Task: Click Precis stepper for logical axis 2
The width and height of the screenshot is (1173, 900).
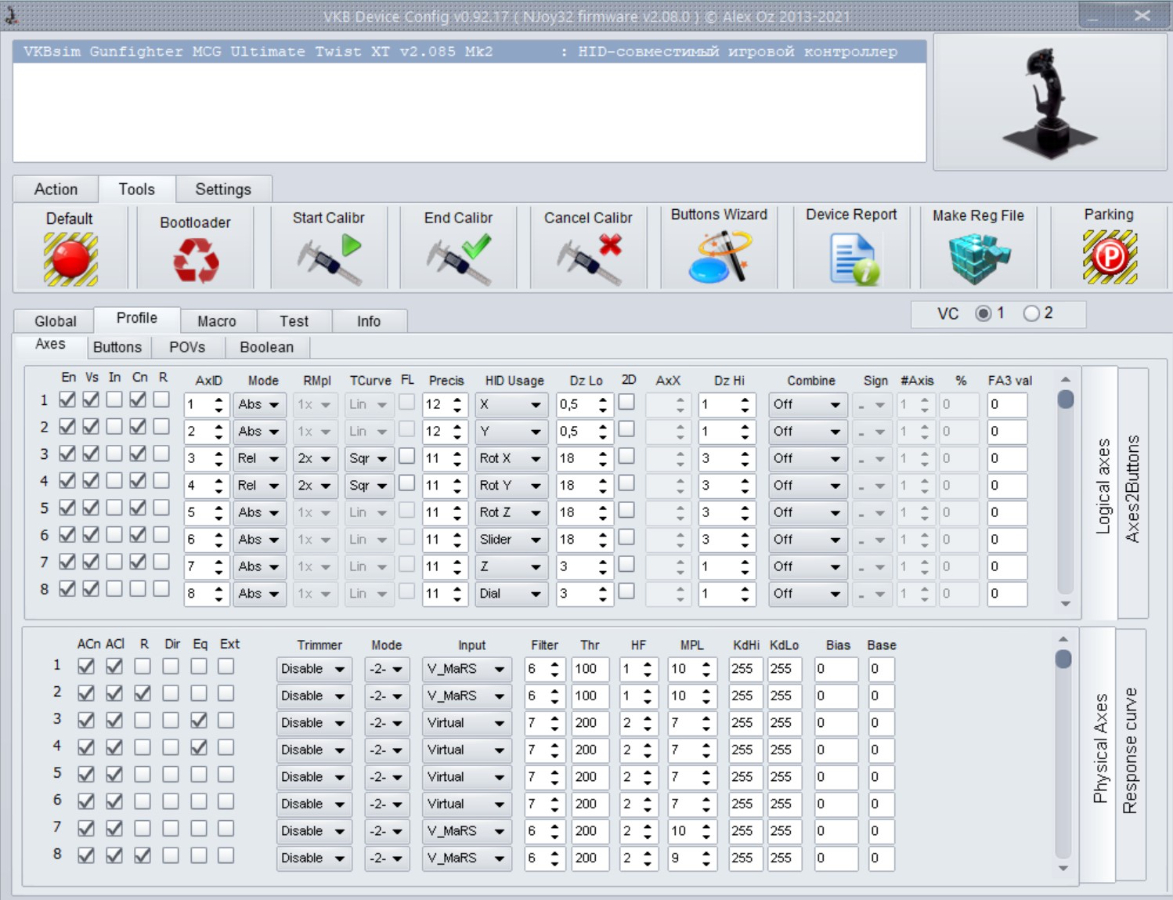Action: 457,432
